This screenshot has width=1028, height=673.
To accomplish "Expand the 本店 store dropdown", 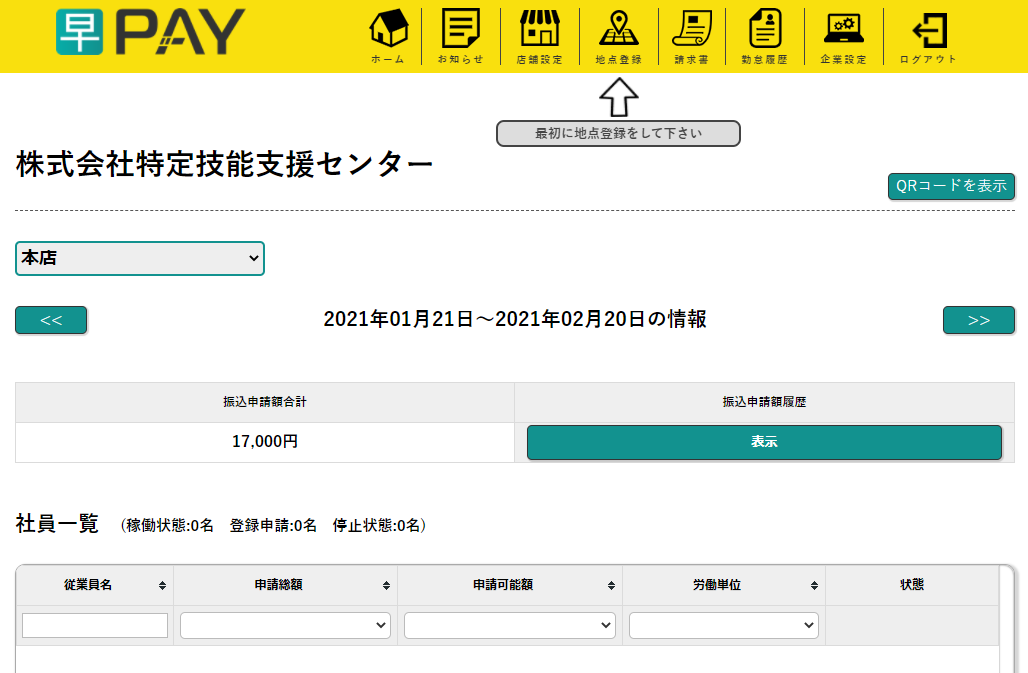I will [140, 258].
